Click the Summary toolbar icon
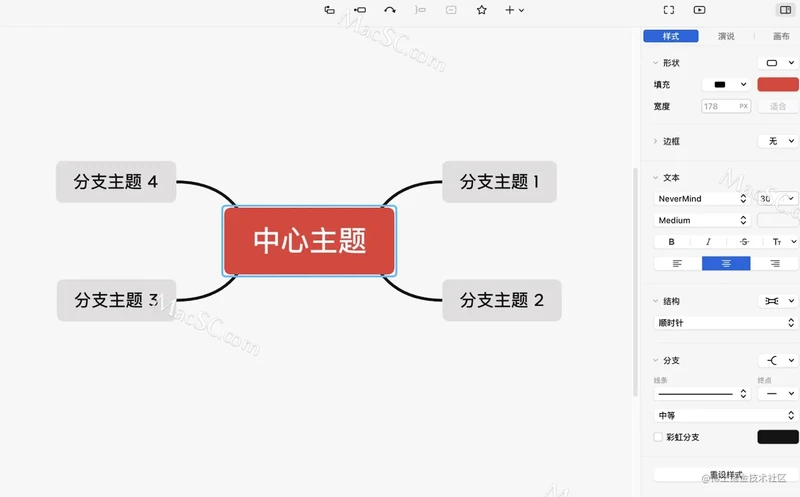This screenshot has height=497, width=800. [451, 10]
